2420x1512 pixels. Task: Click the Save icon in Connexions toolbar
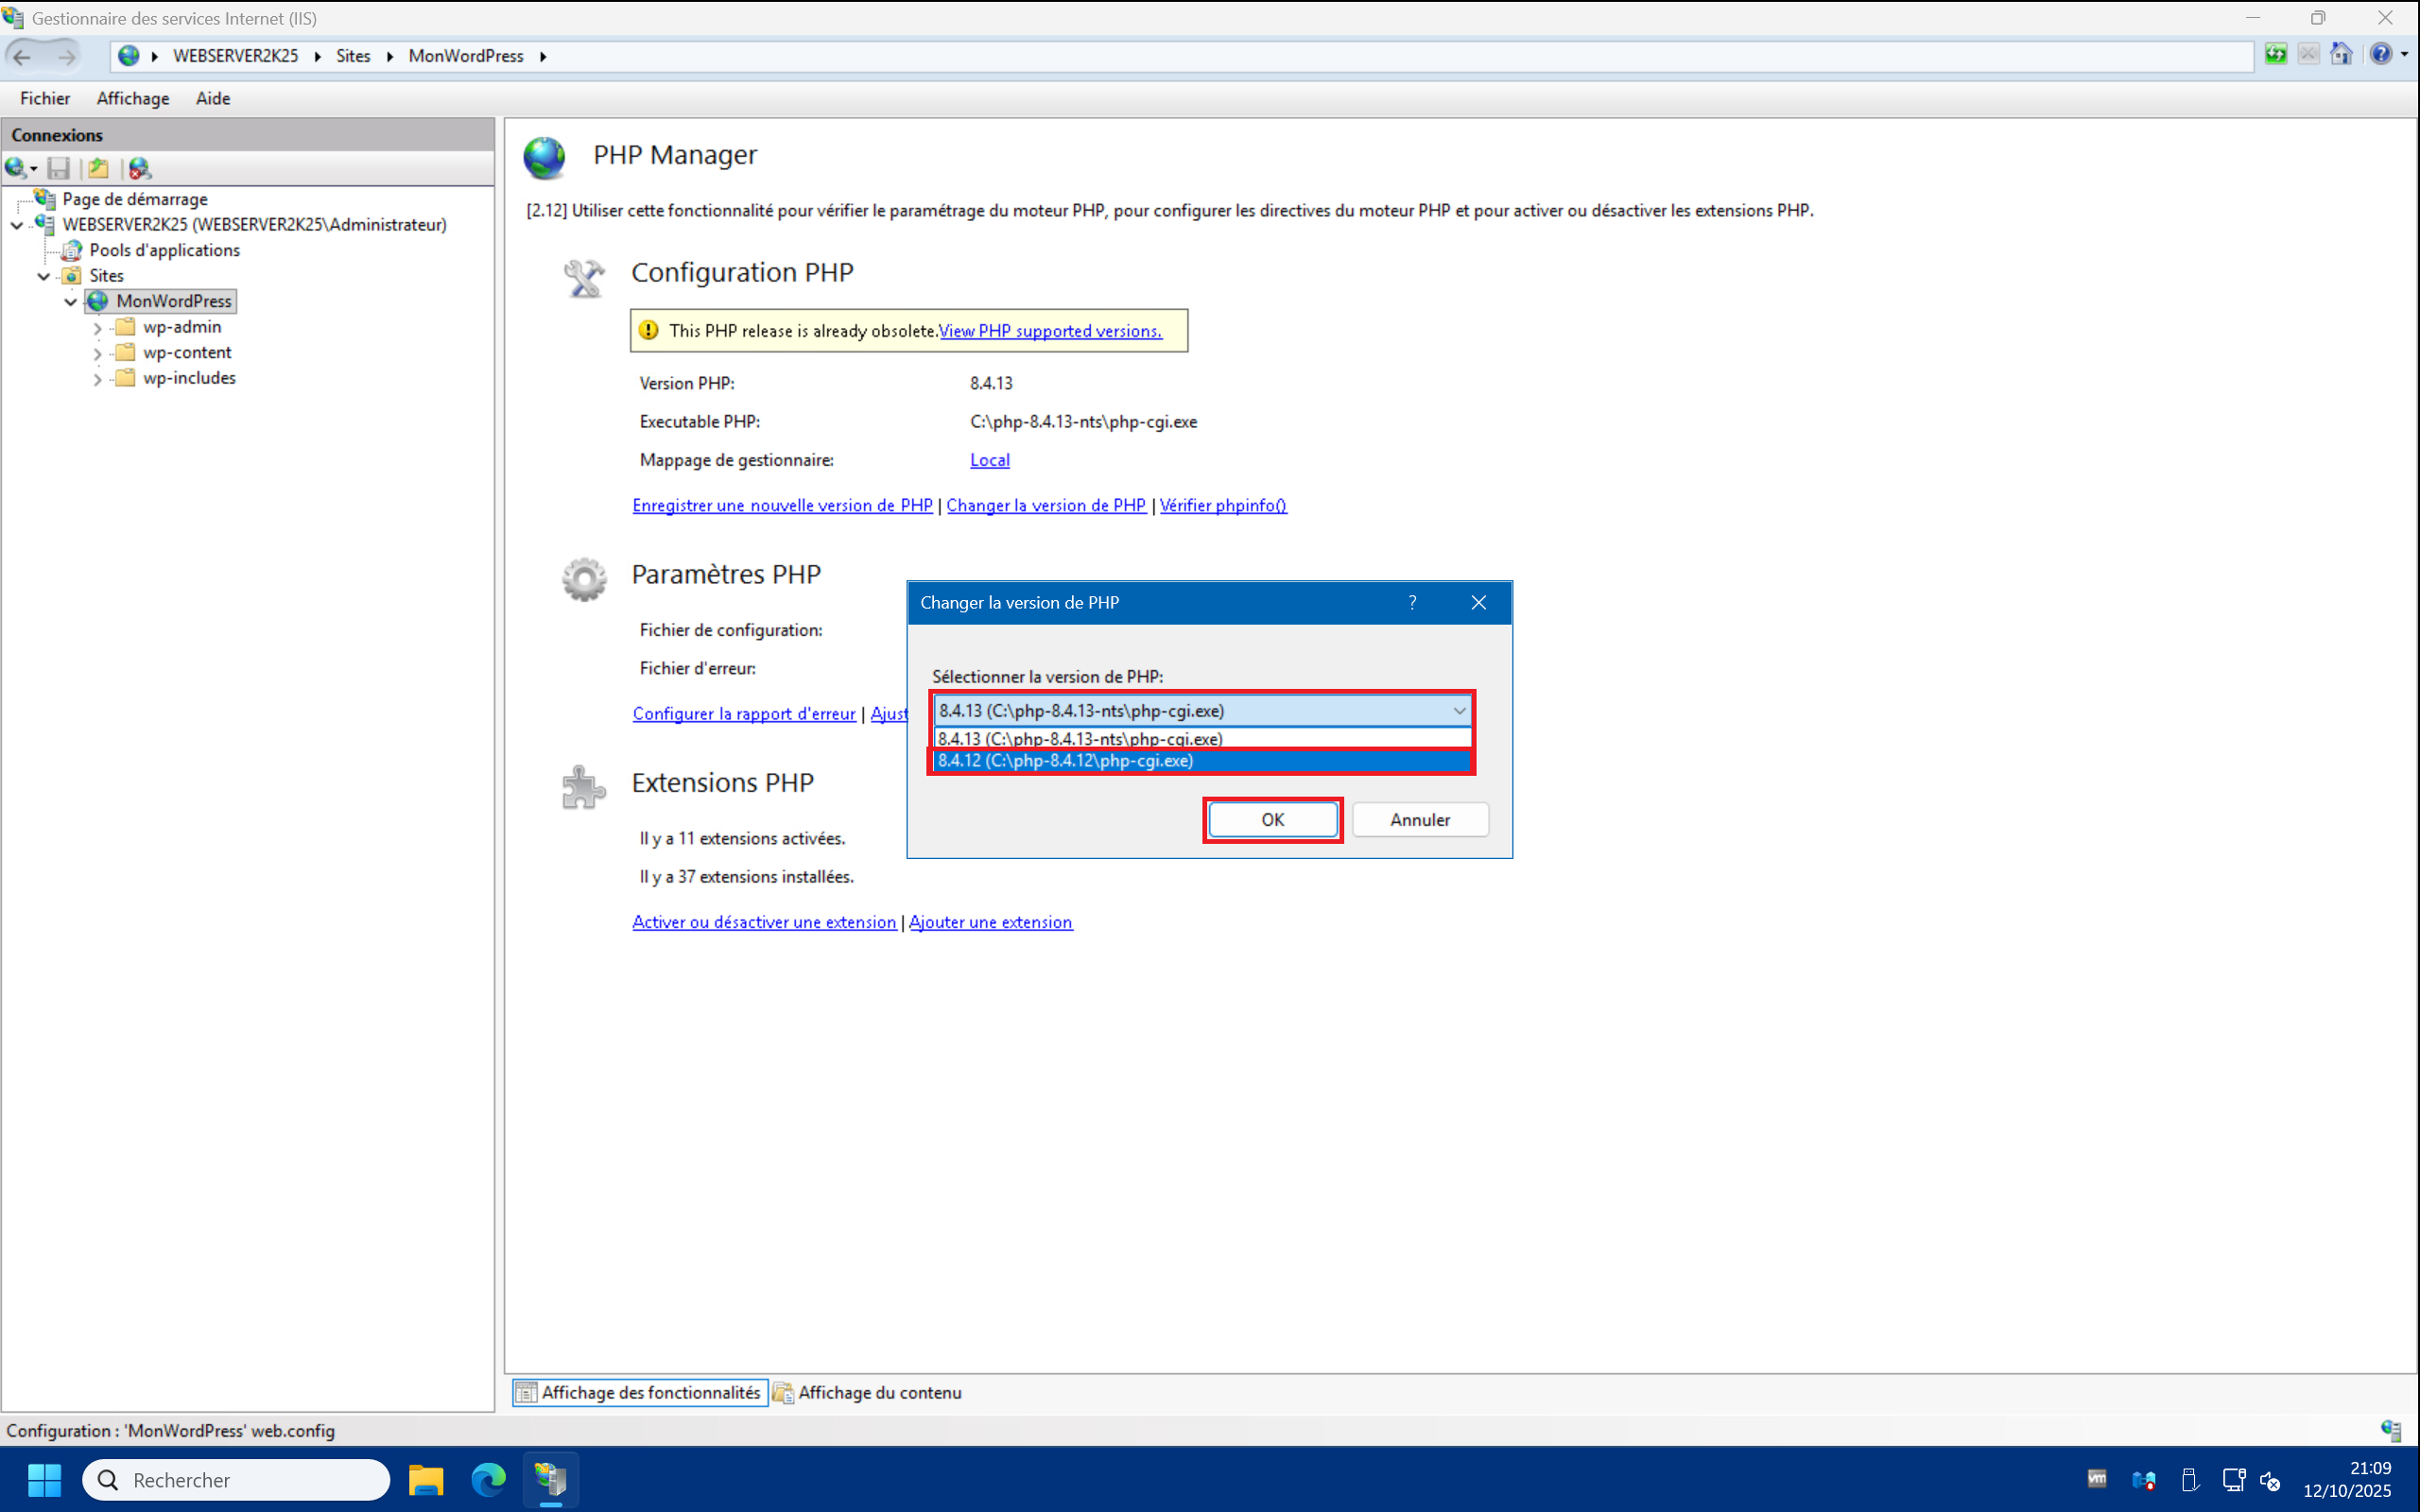click(59, 168)
